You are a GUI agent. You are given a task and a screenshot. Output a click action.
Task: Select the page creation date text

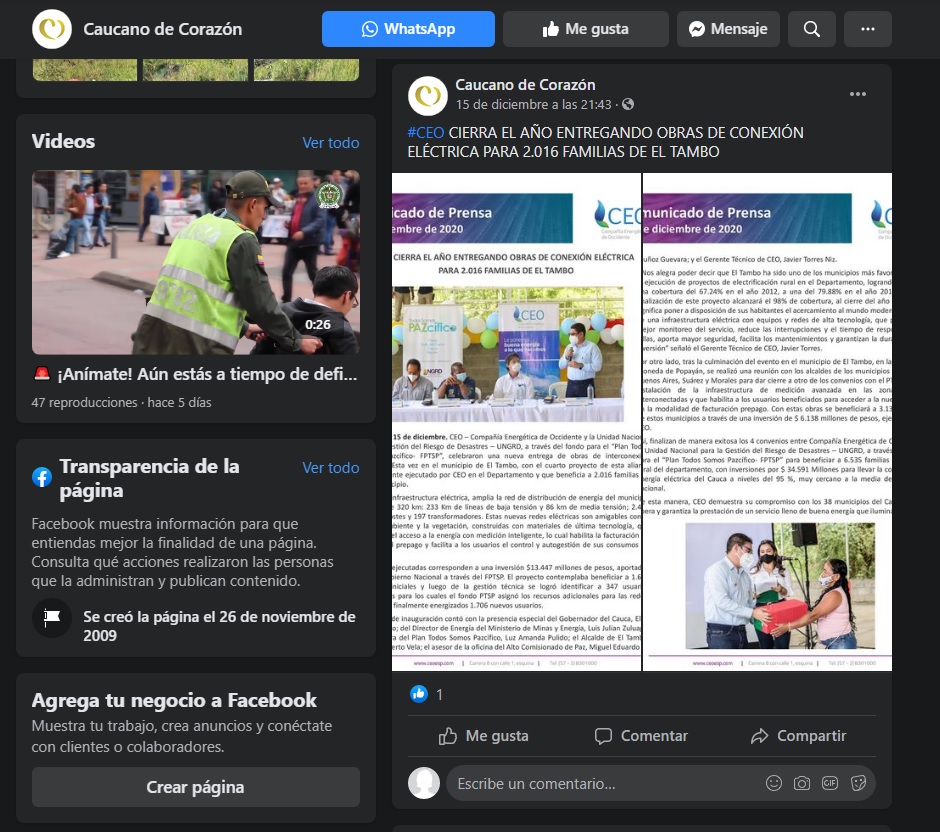coord(219,626)
